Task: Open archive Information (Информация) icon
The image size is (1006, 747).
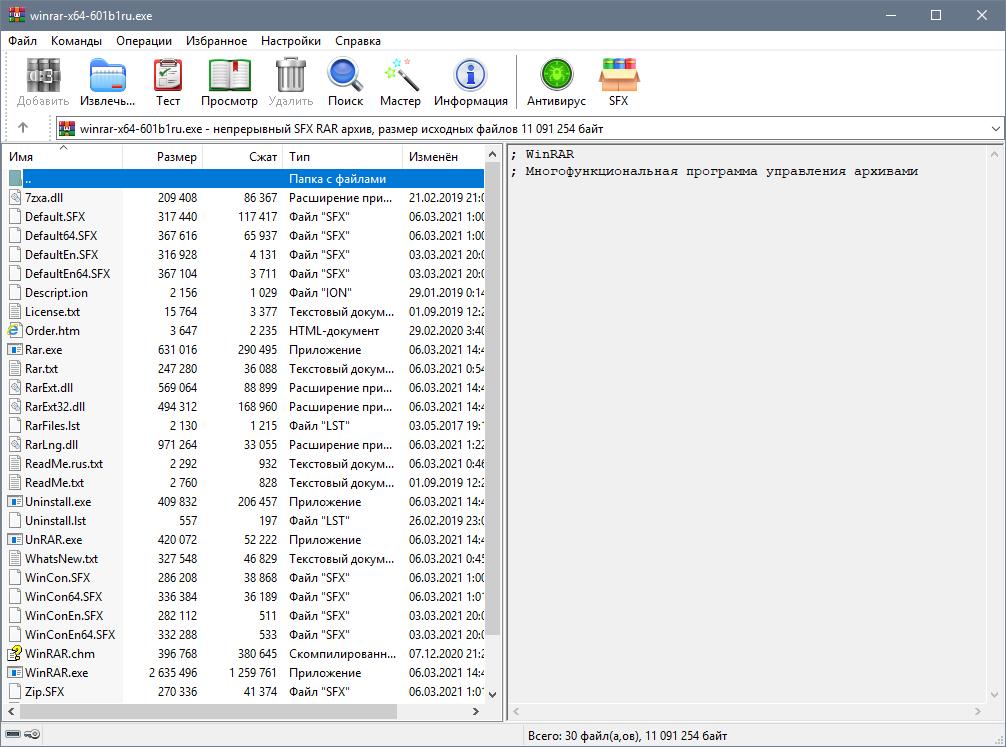Action: coord(470,82)
